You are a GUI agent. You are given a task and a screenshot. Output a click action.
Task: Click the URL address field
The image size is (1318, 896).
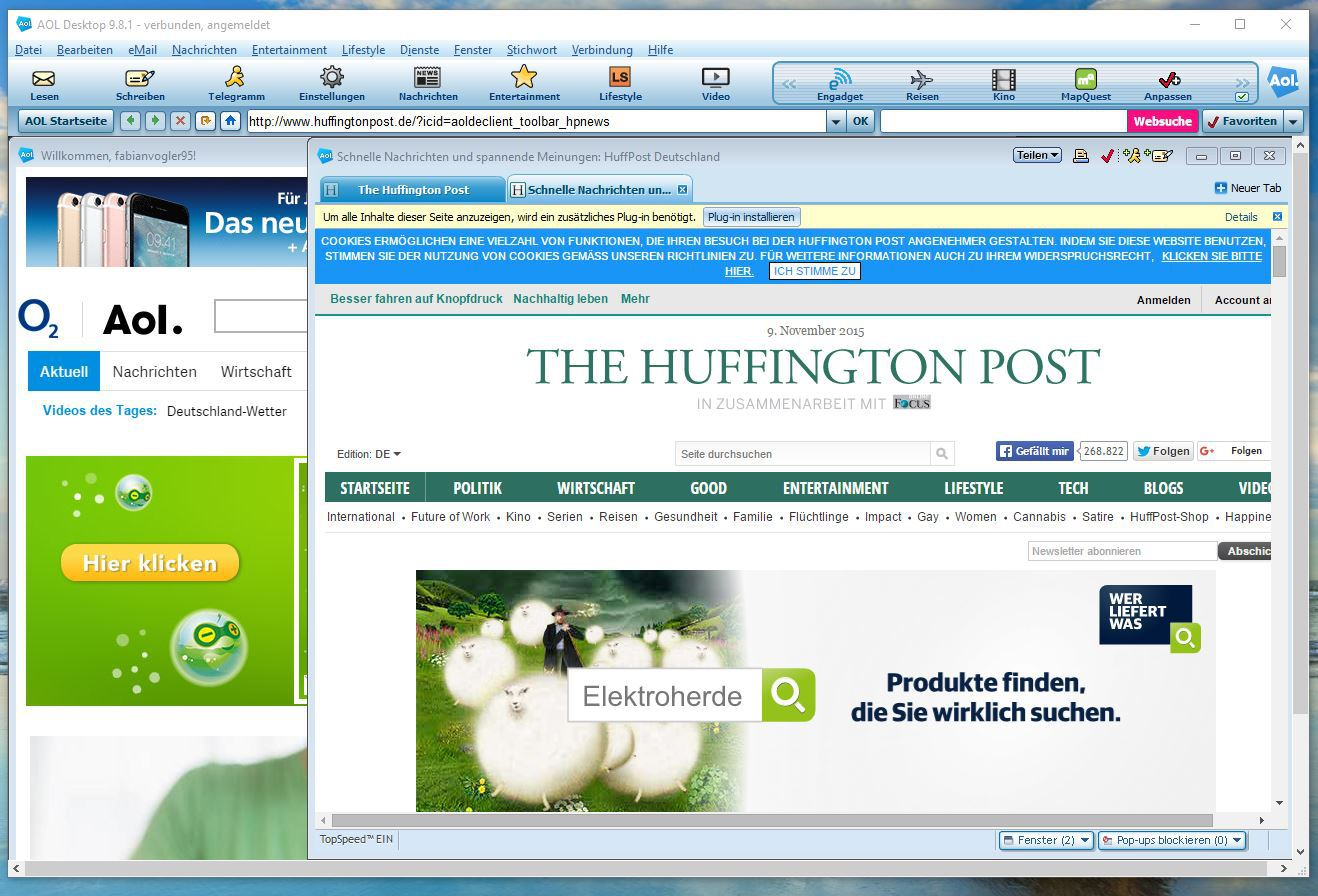tap(536, 121)
